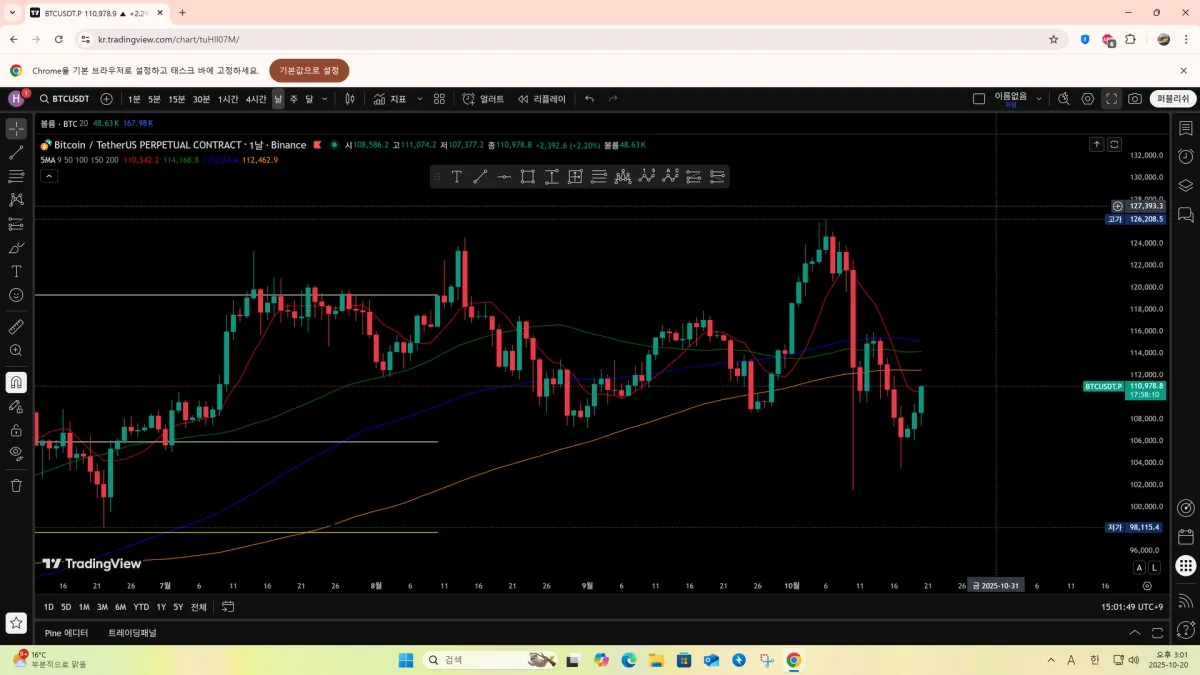Screen dimensions: 1200x675
Task: Expand the indicators favorites dropdown arrow
Action: click(x=420, y=99)
